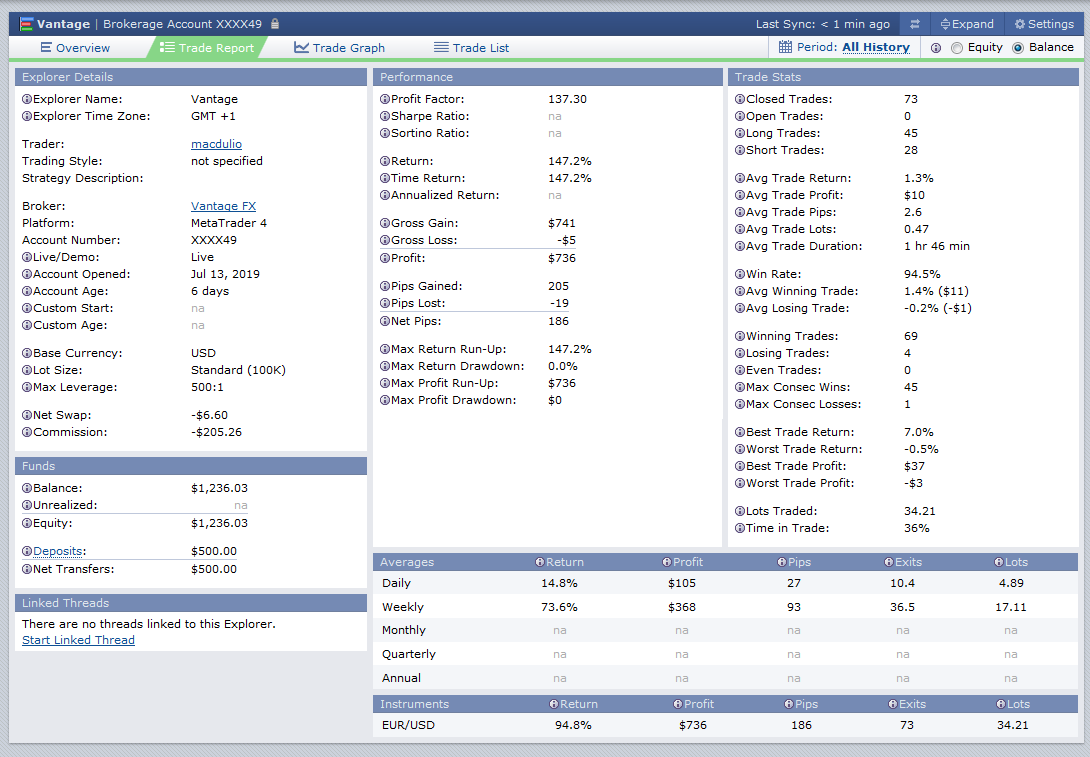1090x757 pixels.
Task: Open the Vantage FX broker link
Action: pos(223,206)
